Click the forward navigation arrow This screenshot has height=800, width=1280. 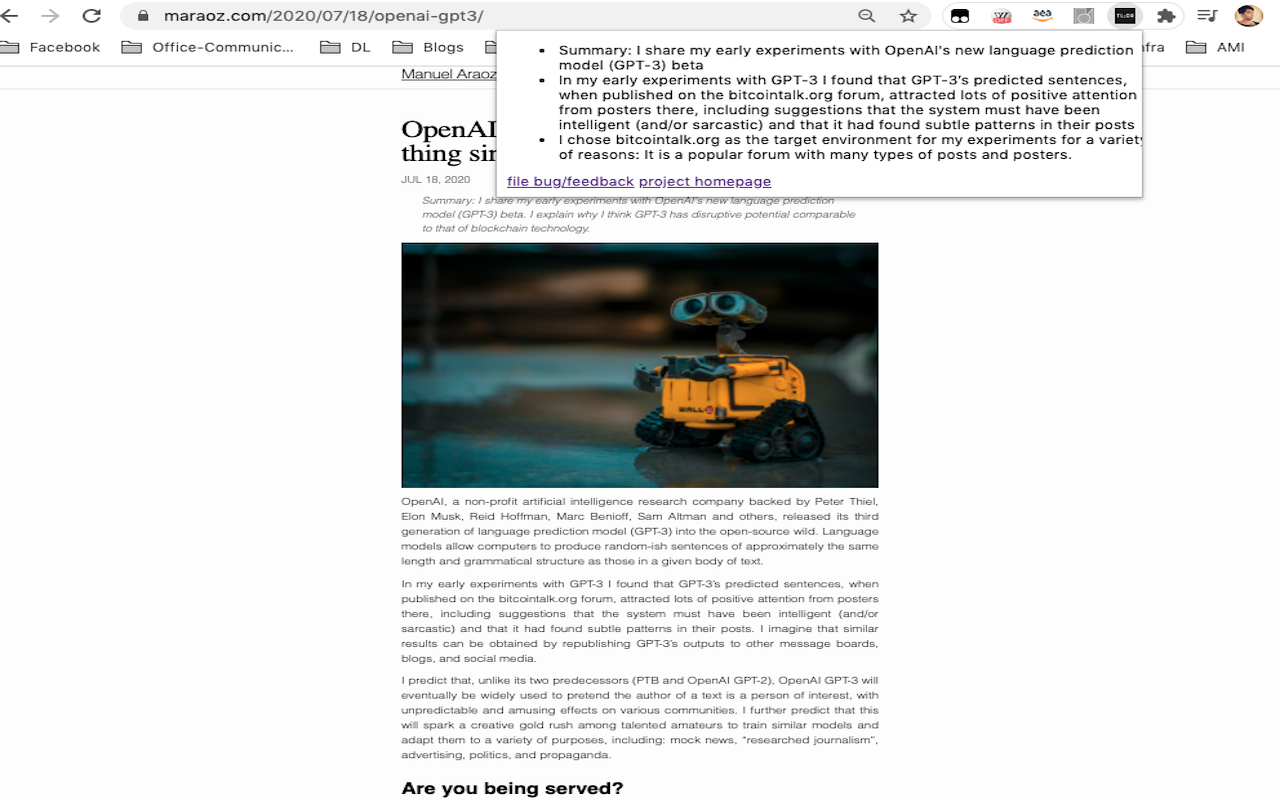click(x=50, y=16)
